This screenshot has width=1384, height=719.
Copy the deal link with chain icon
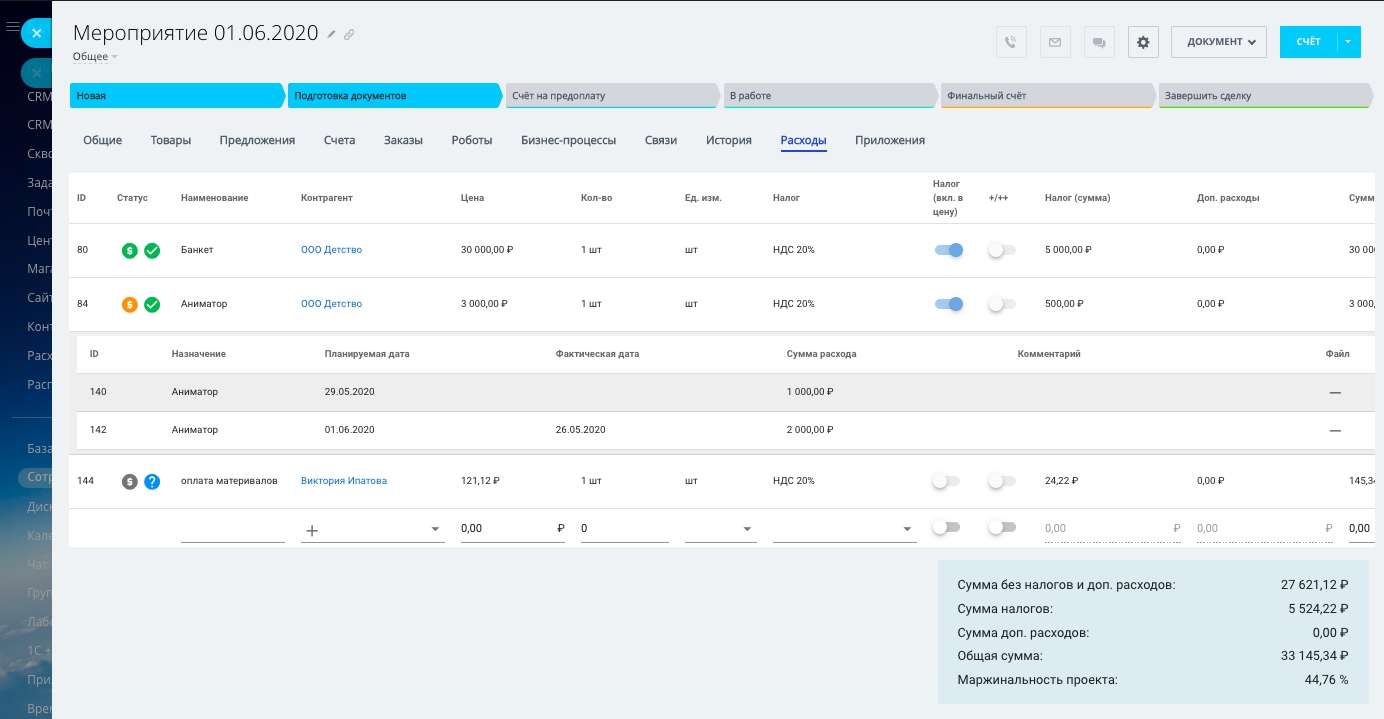point(349,34)
